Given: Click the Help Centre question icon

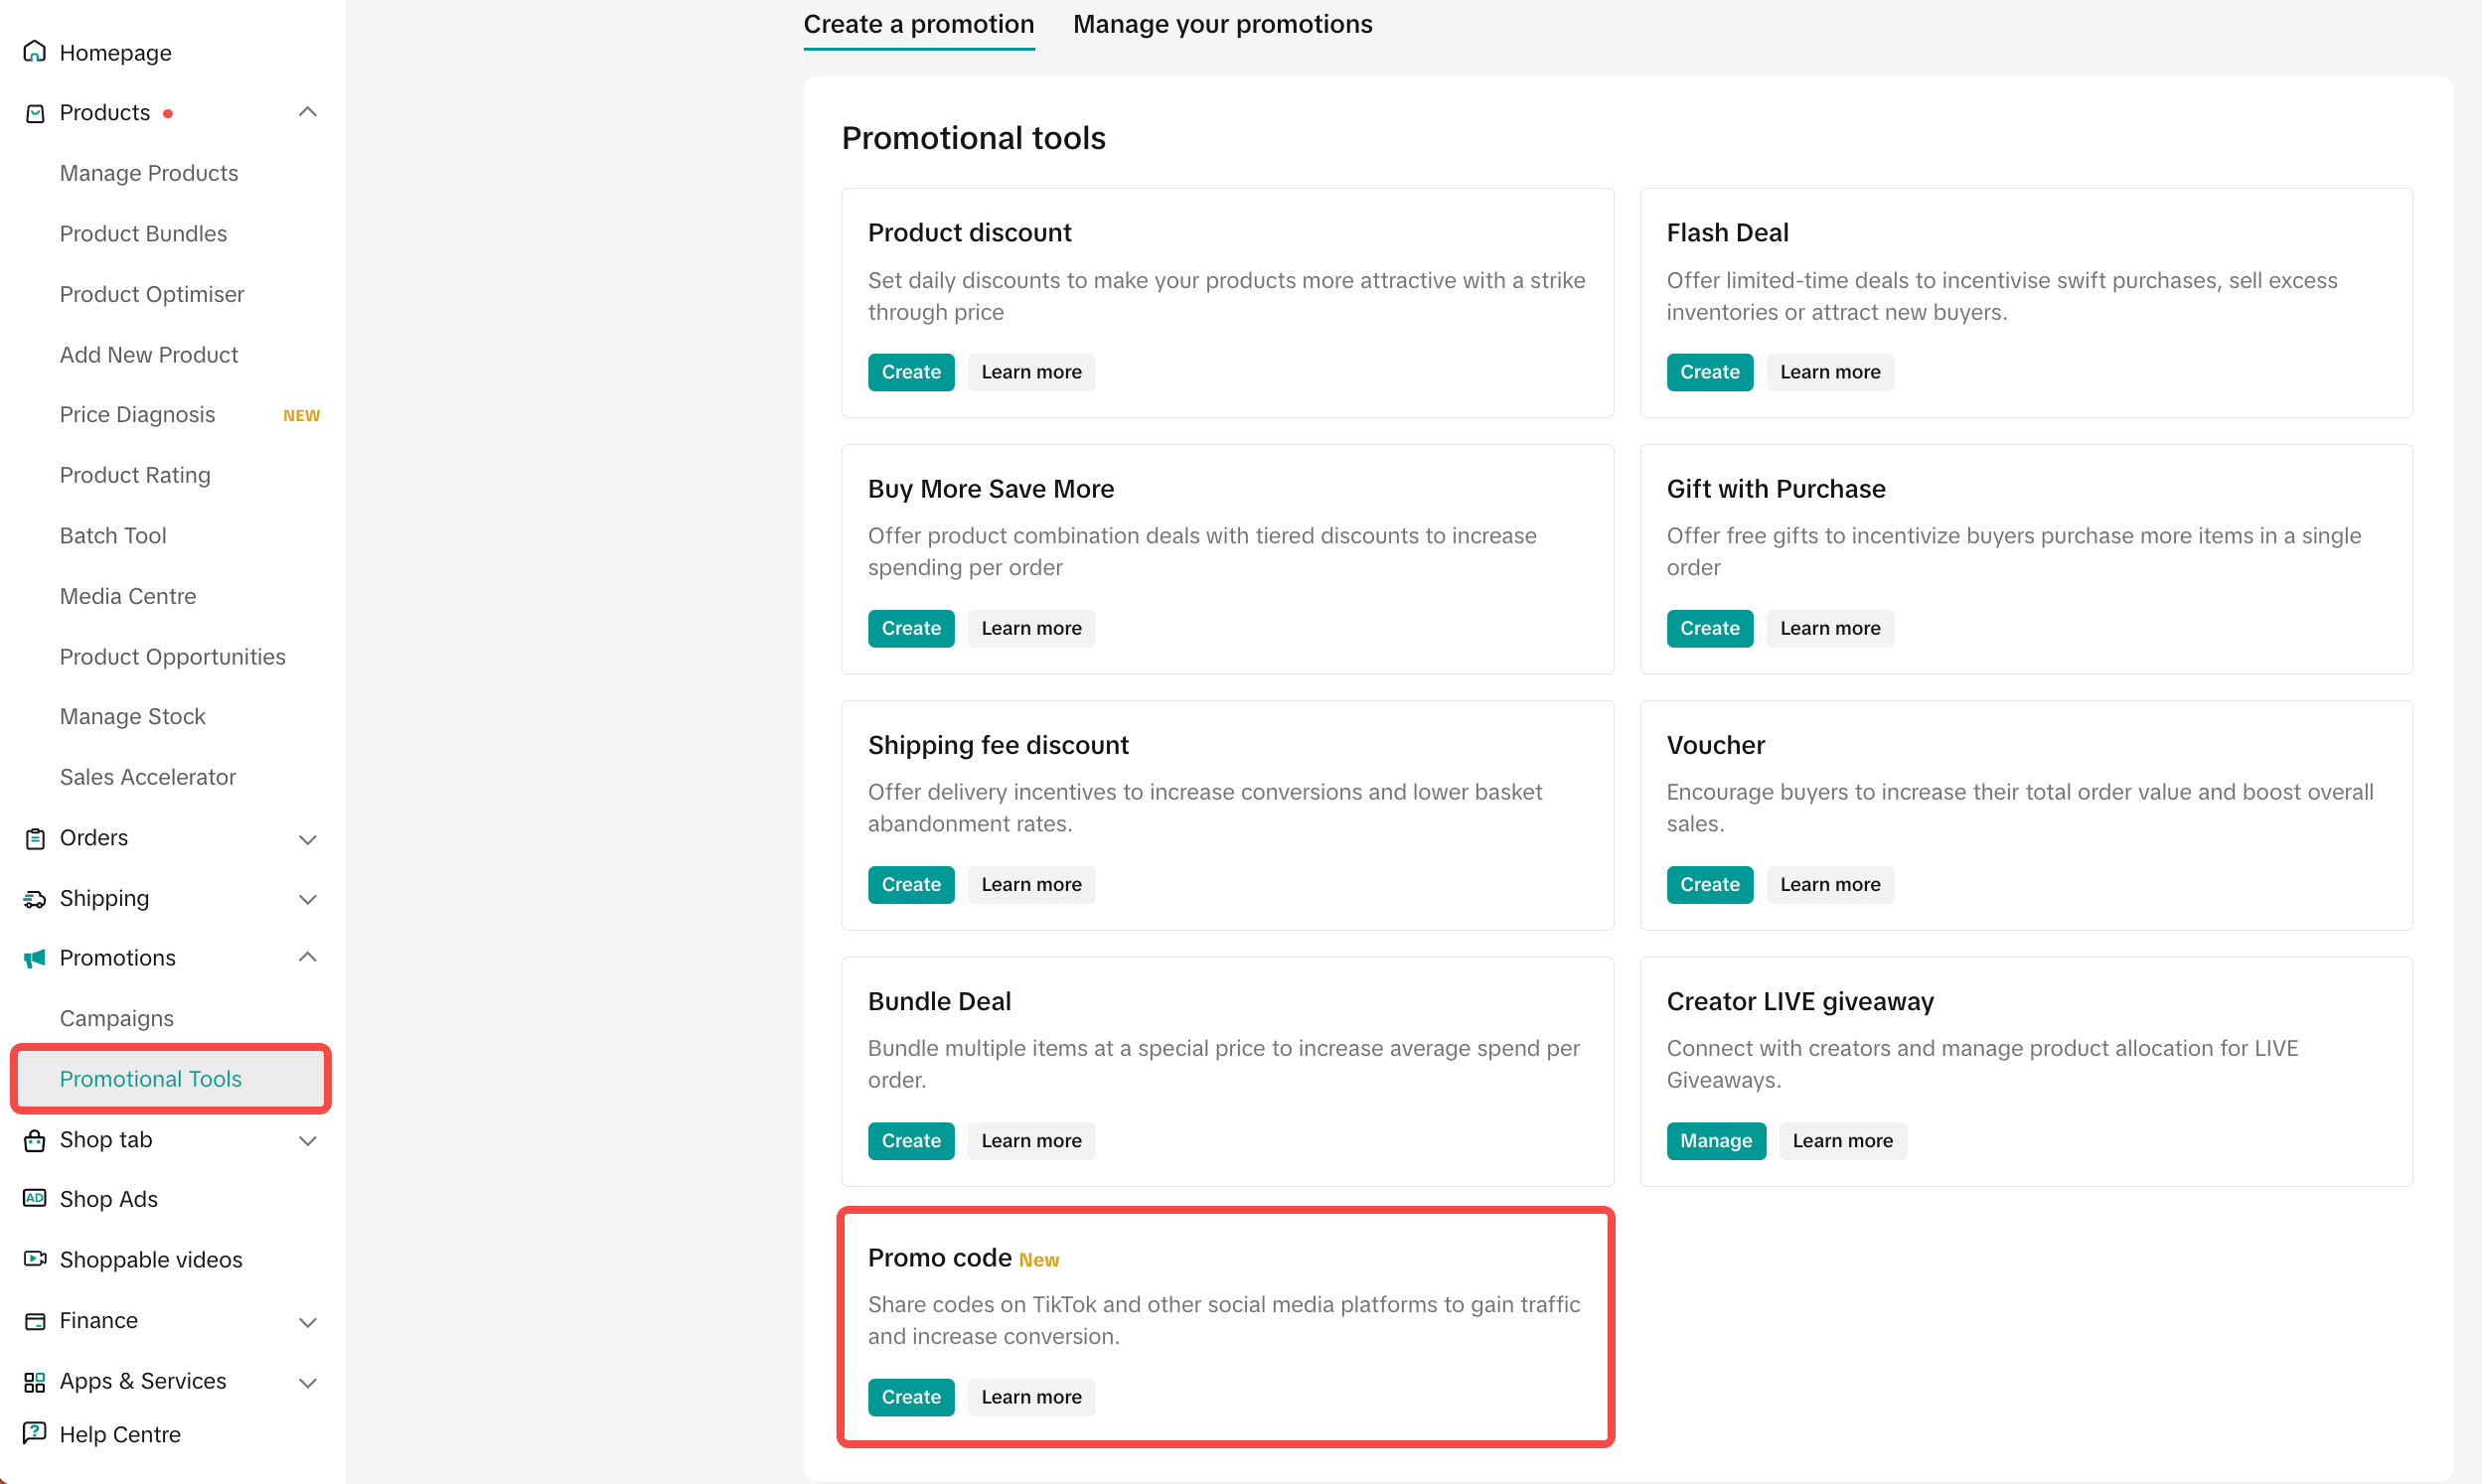Looking at the screenshot, I should (x=35, y=1433).
